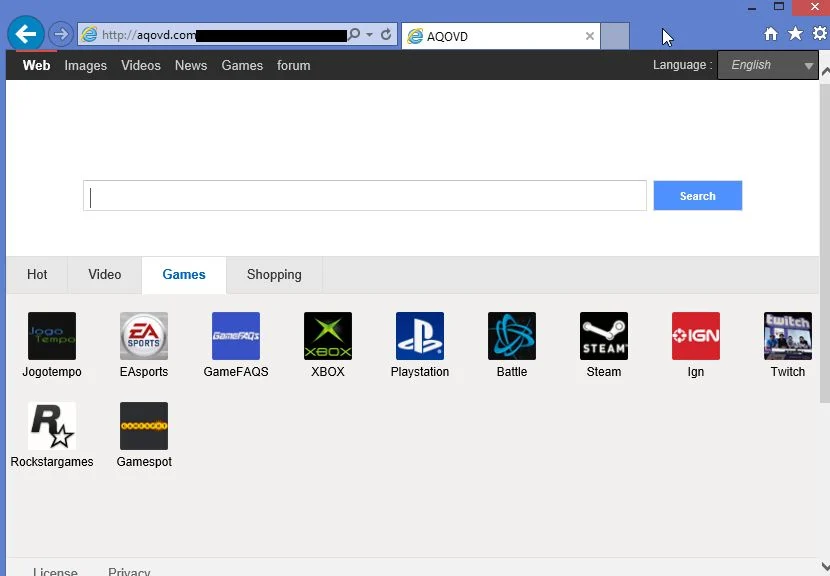Open the browser Tools gear icon
Viewport: 830px width, 576px height.
820,34
